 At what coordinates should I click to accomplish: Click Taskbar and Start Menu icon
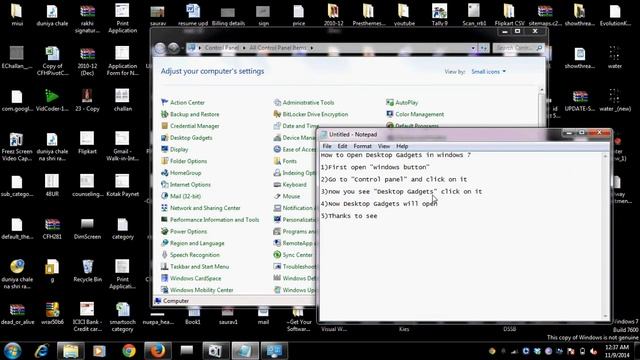pyautogui.click(x=164, y=267)
